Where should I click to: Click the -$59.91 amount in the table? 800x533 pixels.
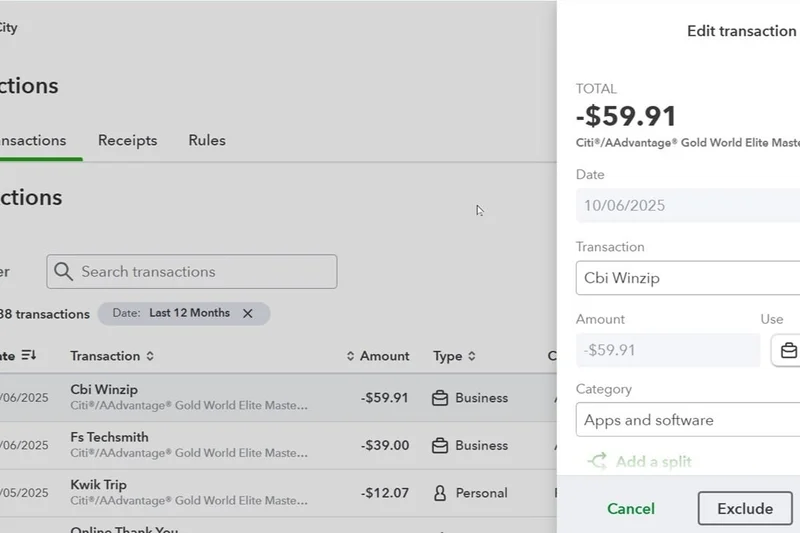[x=385, y=397]
